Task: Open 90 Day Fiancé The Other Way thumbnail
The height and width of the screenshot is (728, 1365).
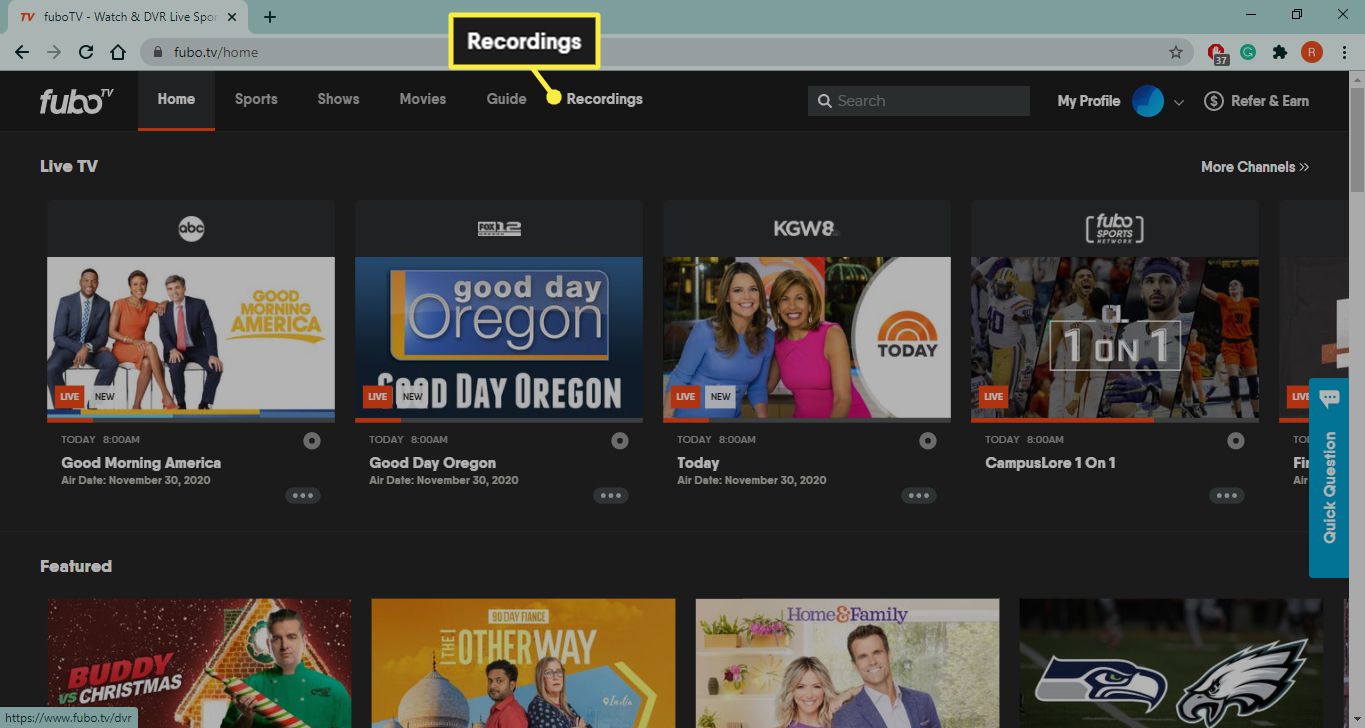Action: [523, 663]
